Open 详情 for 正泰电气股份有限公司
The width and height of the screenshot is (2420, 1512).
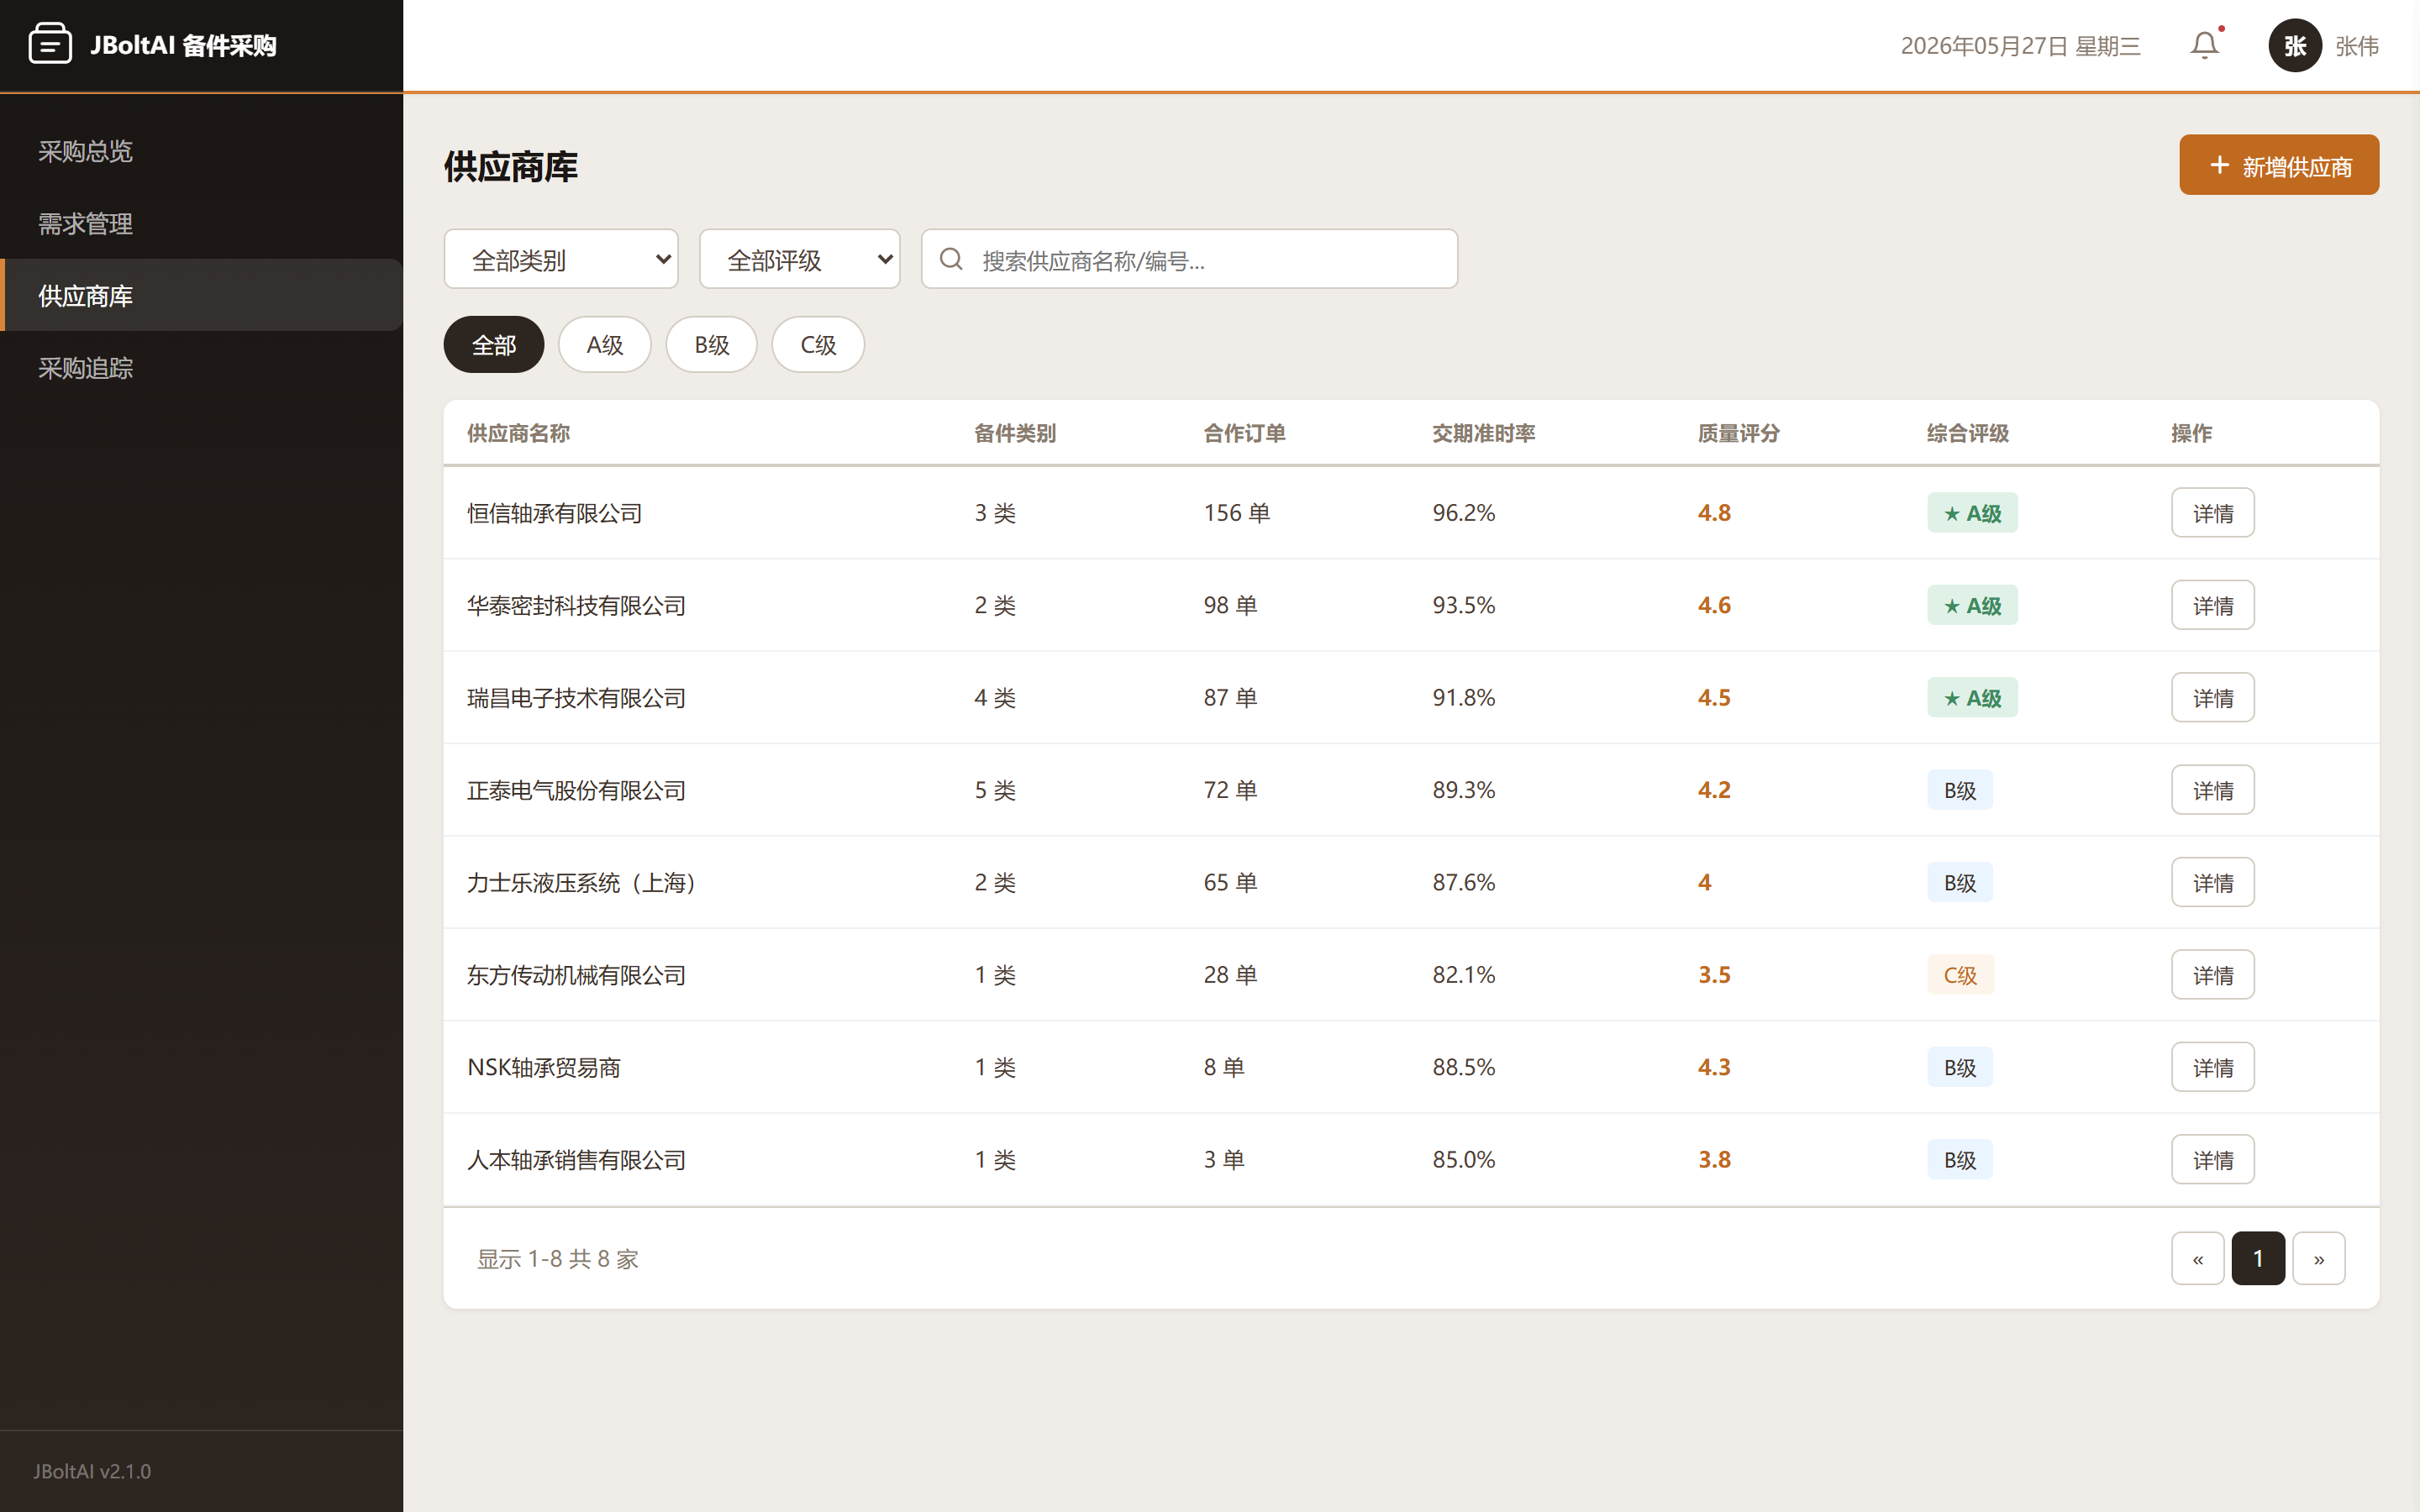coord(2212,790)
